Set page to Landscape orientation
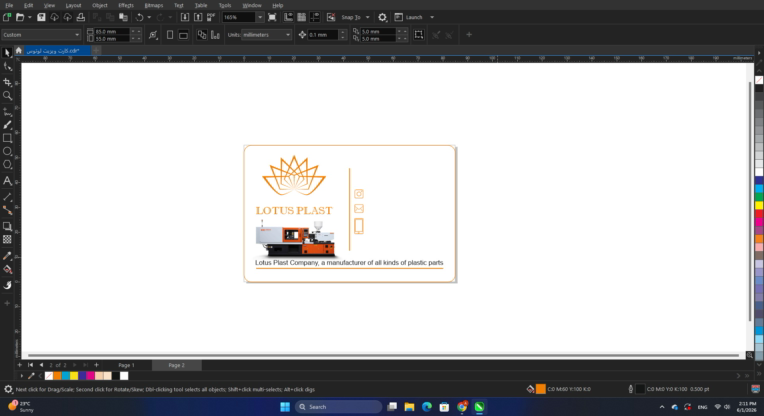 coord(183,35)
